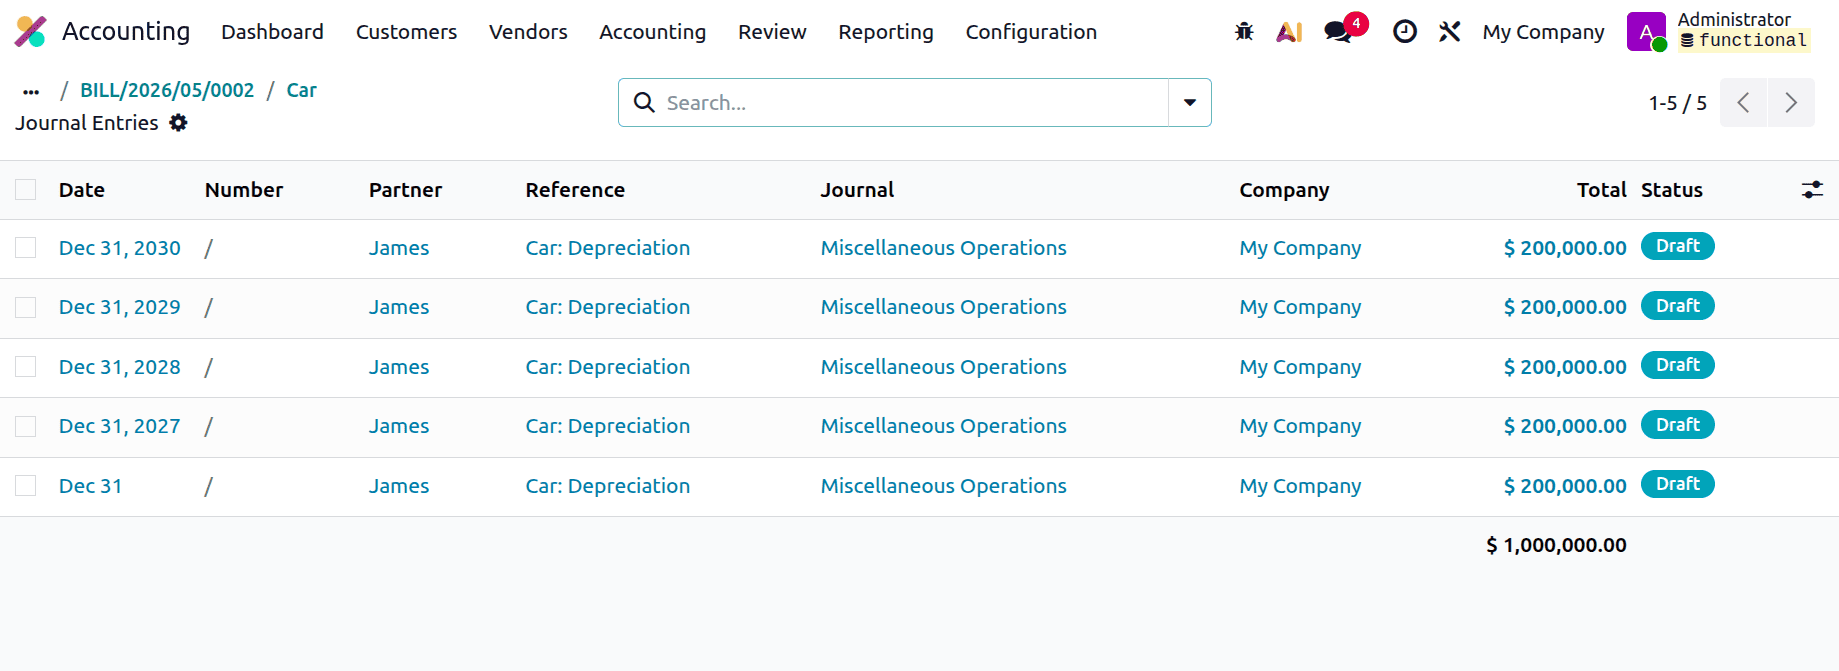Open the search options dropdown arrow
This screenshot has height=671, width=1839.
[1190, 103]
